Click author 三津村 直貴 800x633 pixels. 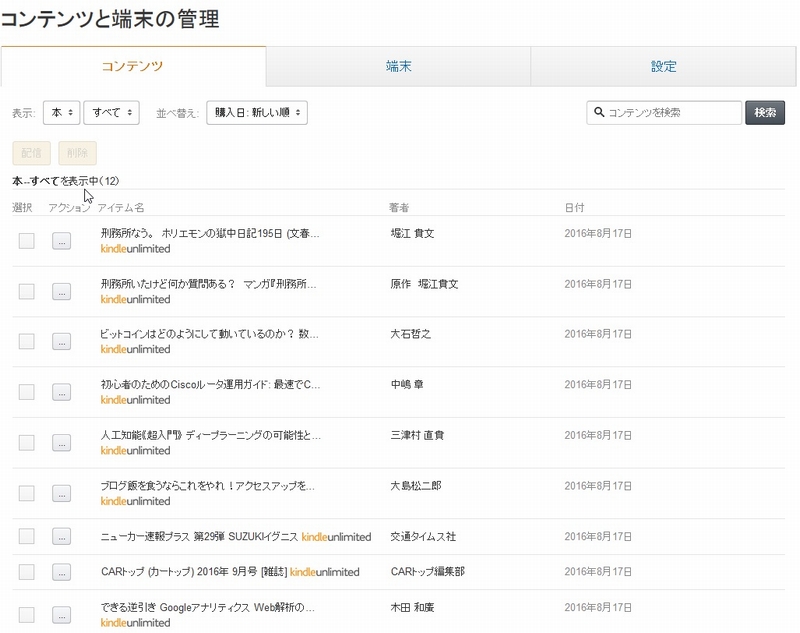417,435
